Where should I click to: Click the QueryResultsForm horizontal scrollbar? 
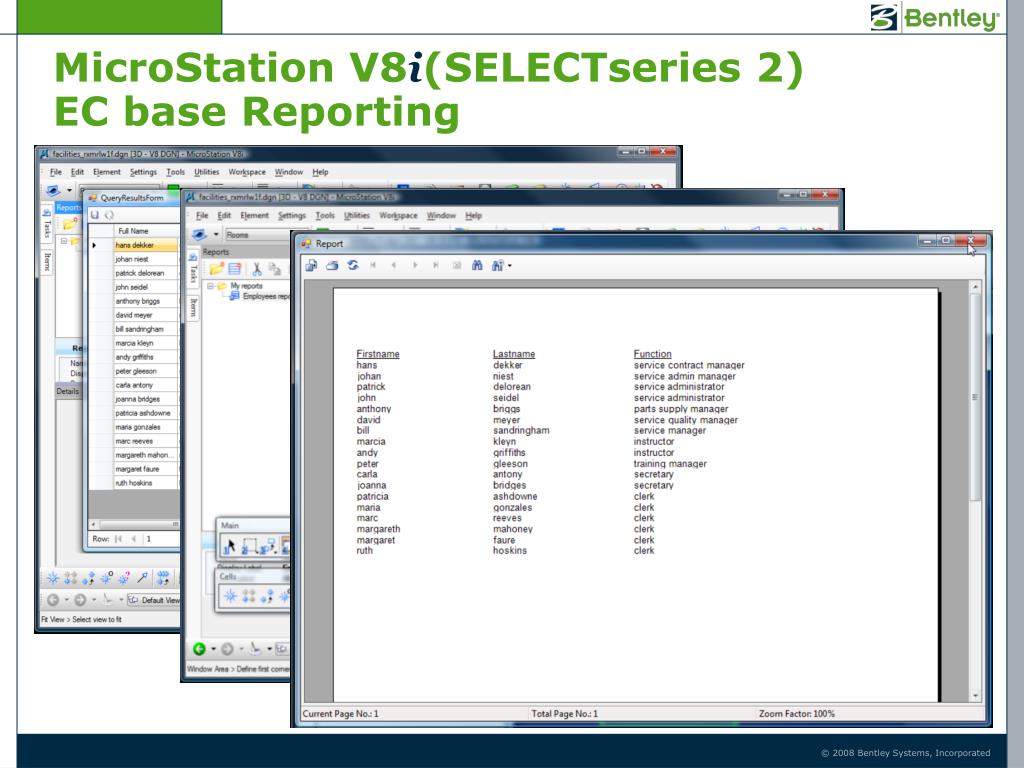tap(135, 524)
